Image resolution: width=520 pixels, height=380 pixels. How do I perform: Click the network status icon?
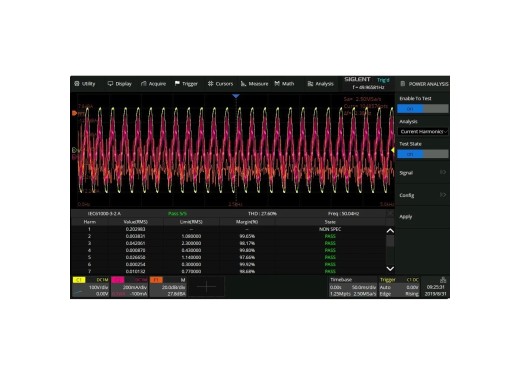click(443, 280)
